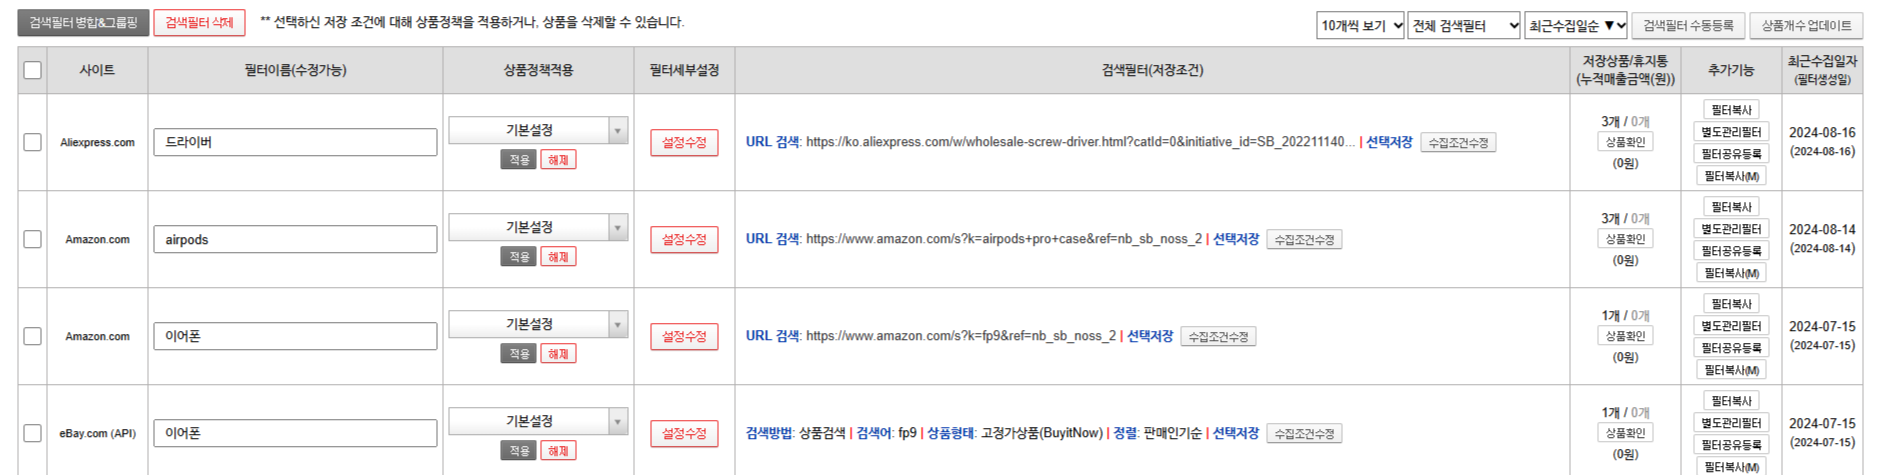Click 수집조건수정 for the Aliexpress filter
The height and width of the screenshot is (475, 1881).
coord(1457,143)
